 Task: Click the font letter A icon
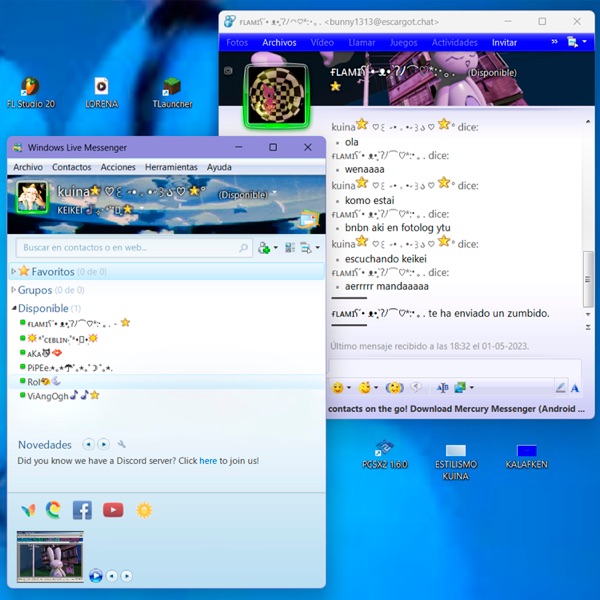point(575,388)
